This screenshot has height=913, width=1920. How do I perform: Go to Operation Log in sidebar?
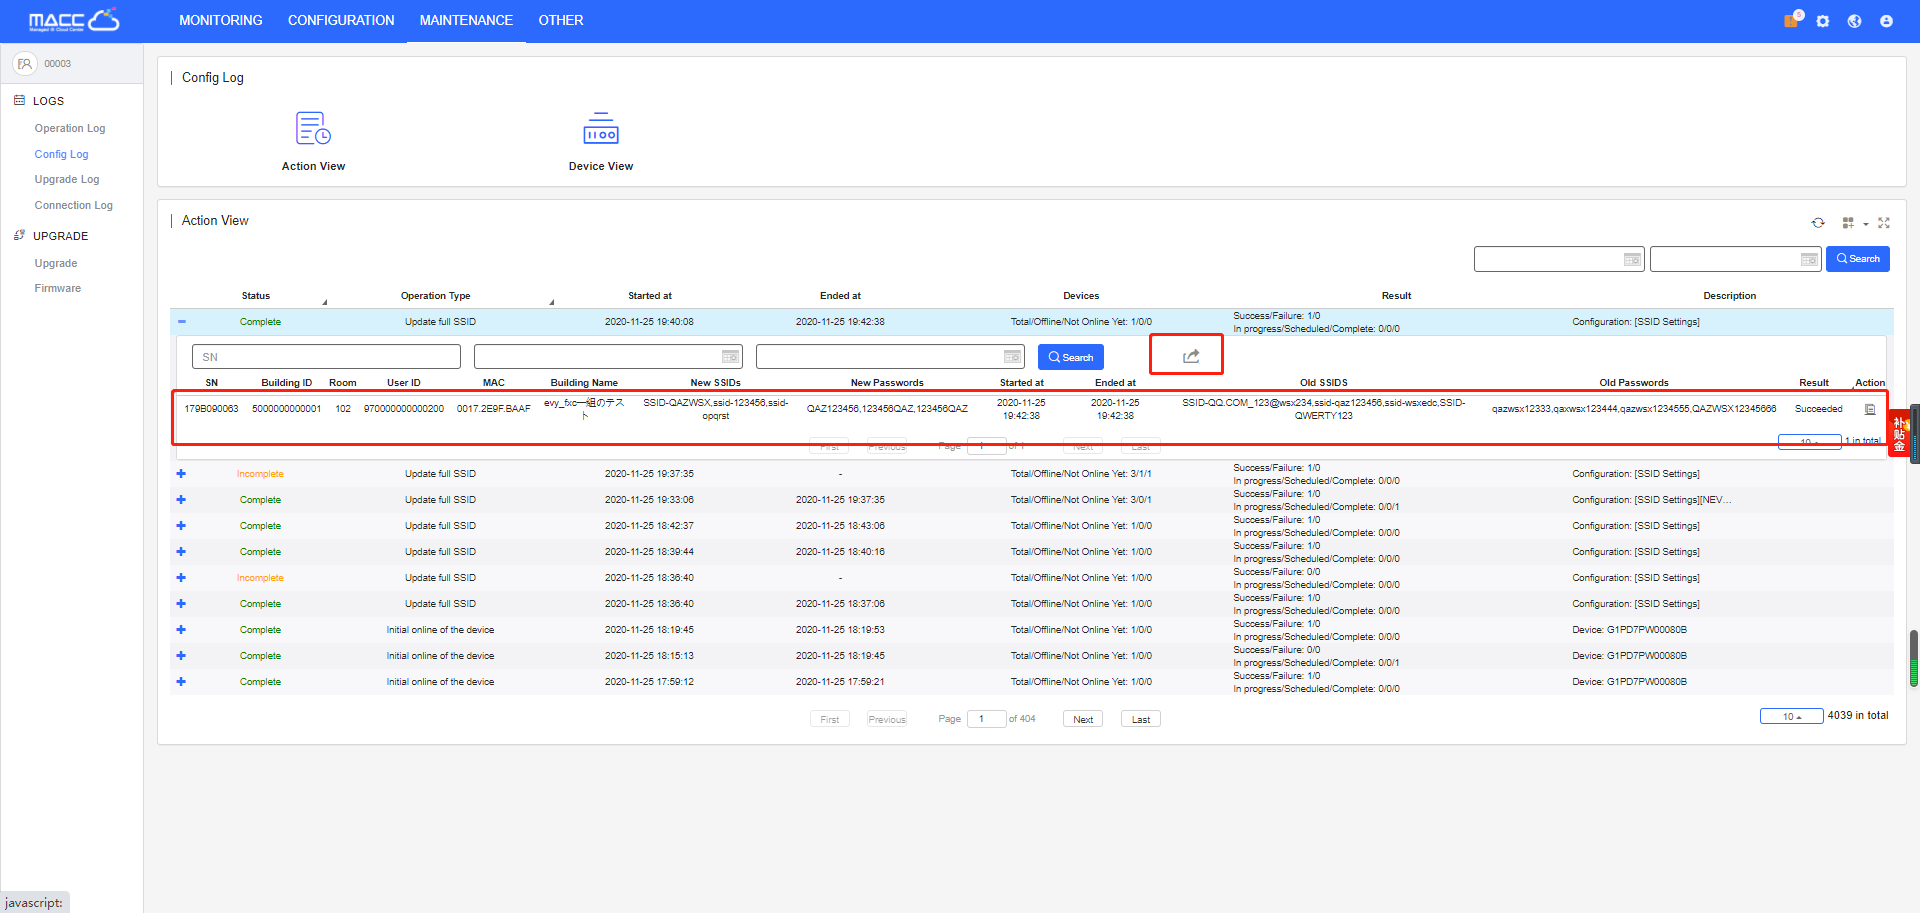[x=70, y=128]
